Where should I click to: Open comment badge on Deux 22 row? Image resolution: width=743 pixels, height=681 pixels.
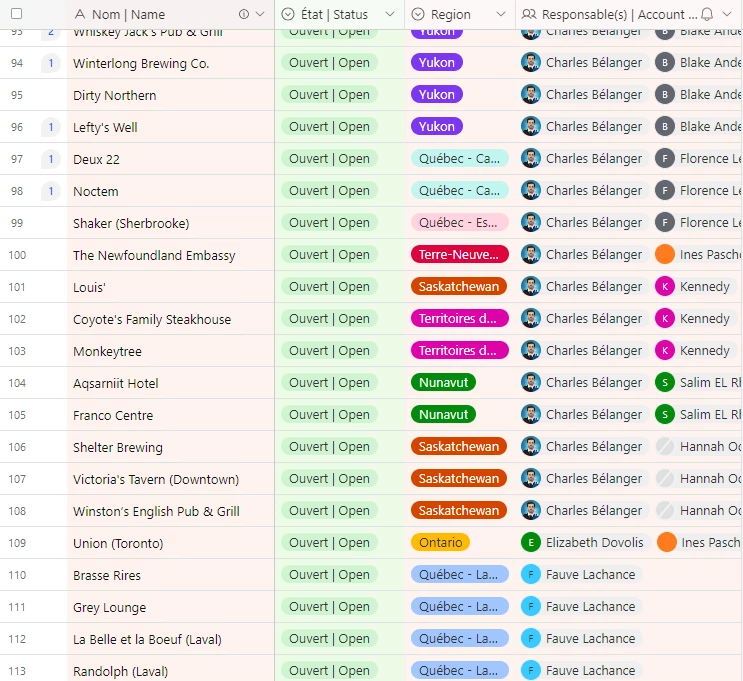pyautogui.click(x=51, y=159)
